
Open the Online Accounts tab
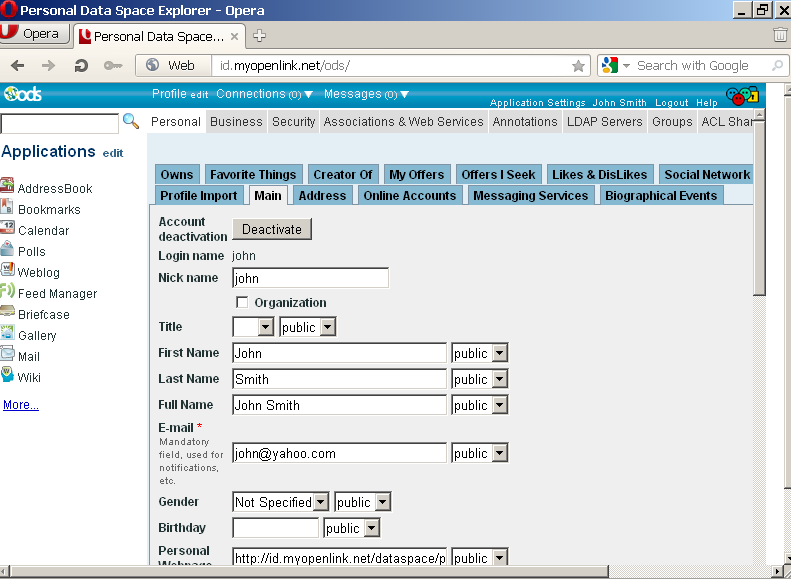point(410,196)
